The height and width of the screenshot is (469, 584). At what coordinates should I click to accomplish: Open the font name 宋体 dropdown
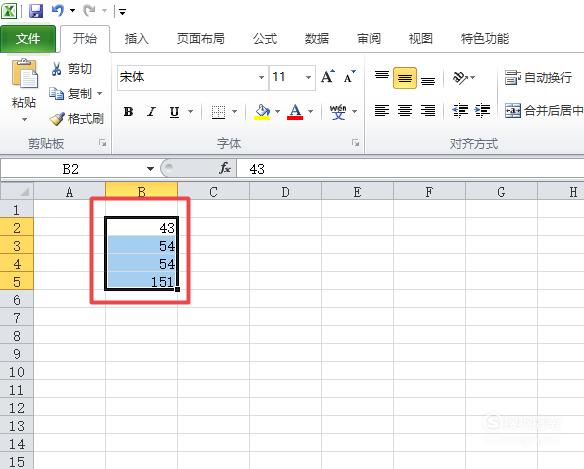click(x=261, y=77)
